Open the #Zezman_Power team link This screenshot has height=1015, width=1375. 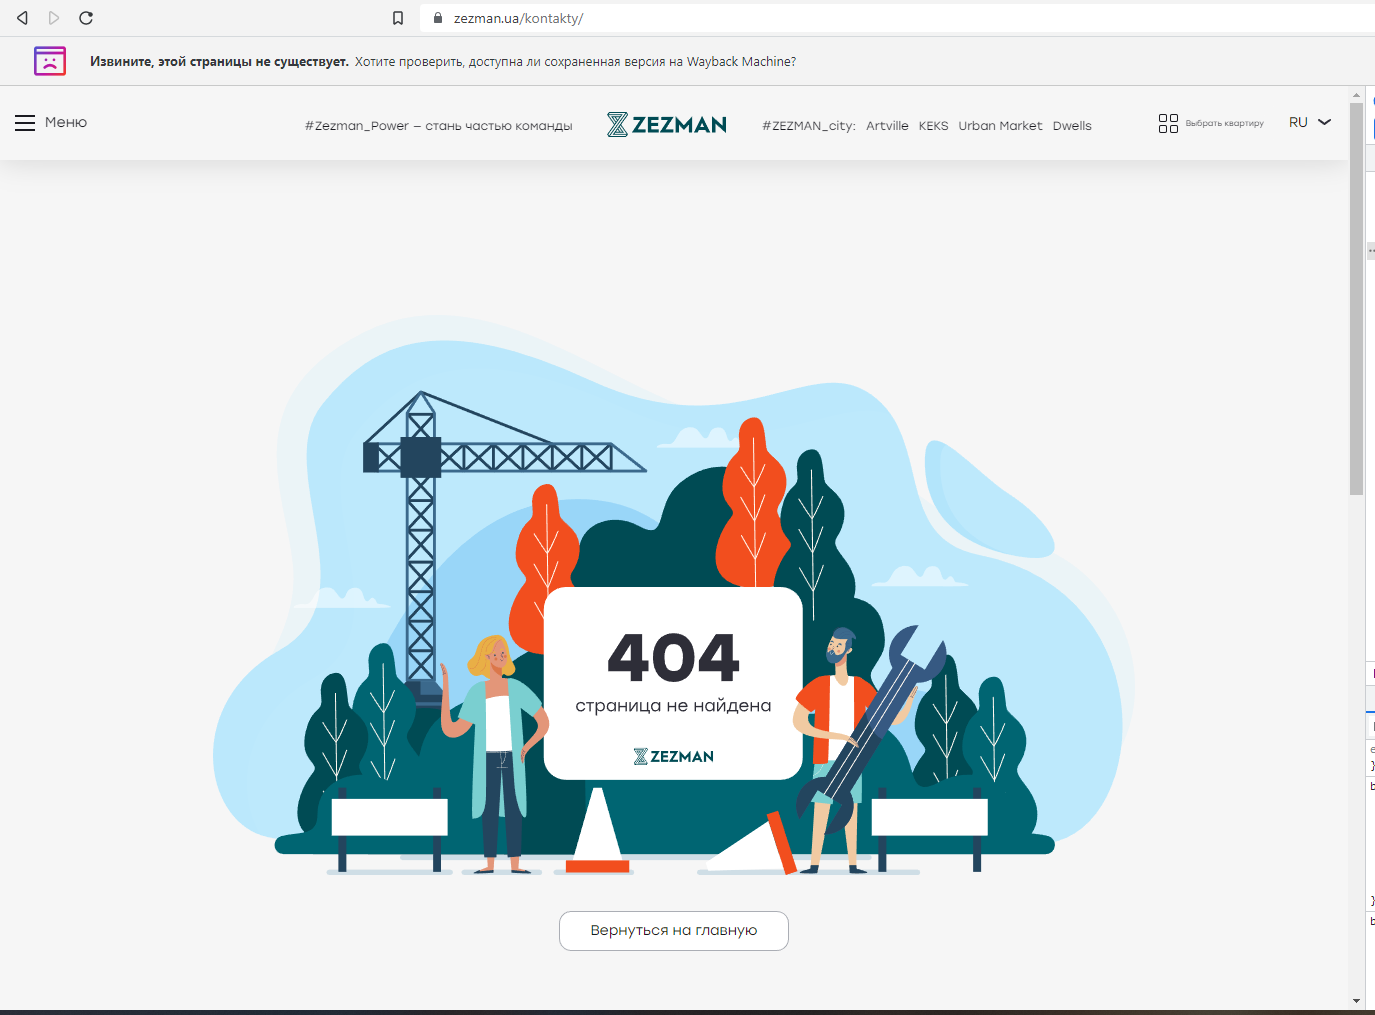[x=439, y=126]
